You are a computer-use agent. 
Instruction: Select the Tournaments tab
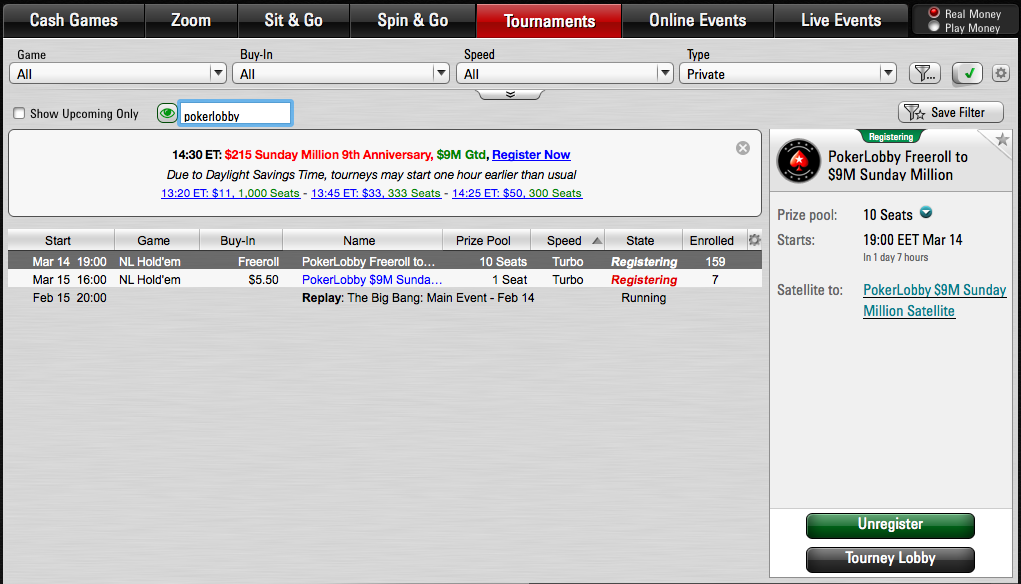[x=549, y=20]
